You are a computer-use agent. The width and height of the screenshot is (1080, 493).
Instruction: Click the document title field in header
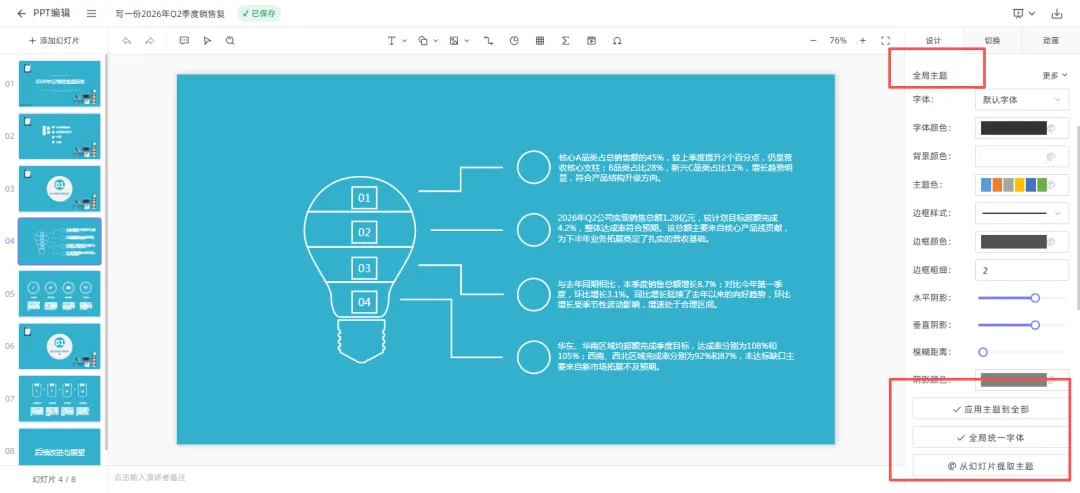(x=170, y=13)
